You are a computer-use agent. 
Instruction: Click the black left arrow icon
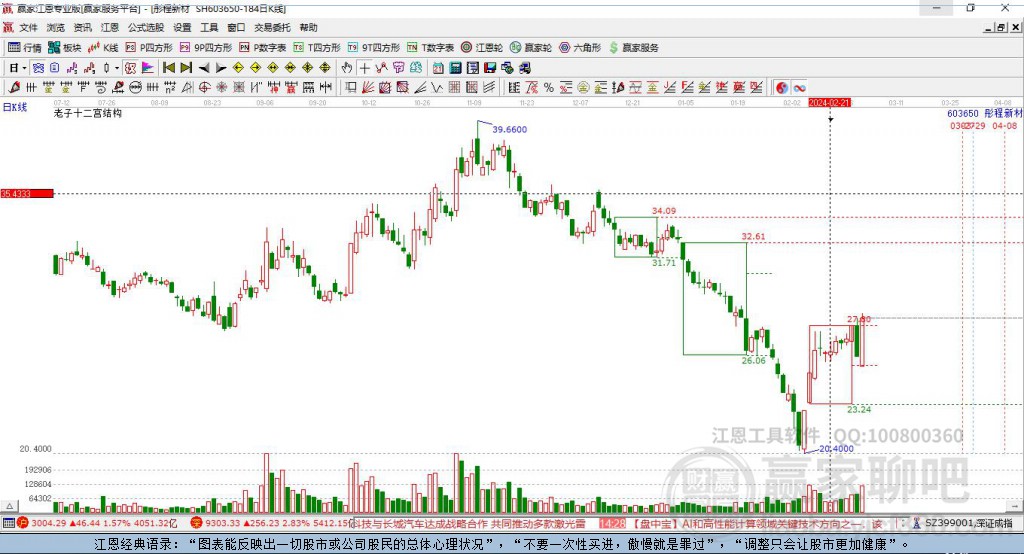pyautogui.click(x=204, y=68)
